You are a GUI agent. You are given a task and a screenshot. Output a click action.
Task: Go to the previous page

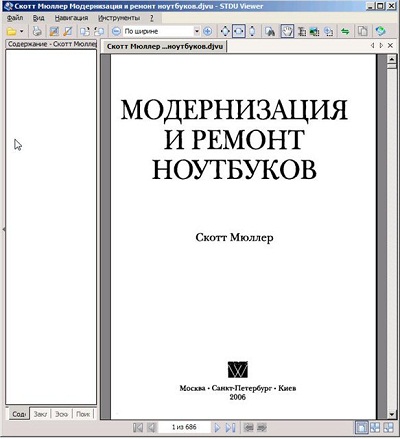[152, 428]
